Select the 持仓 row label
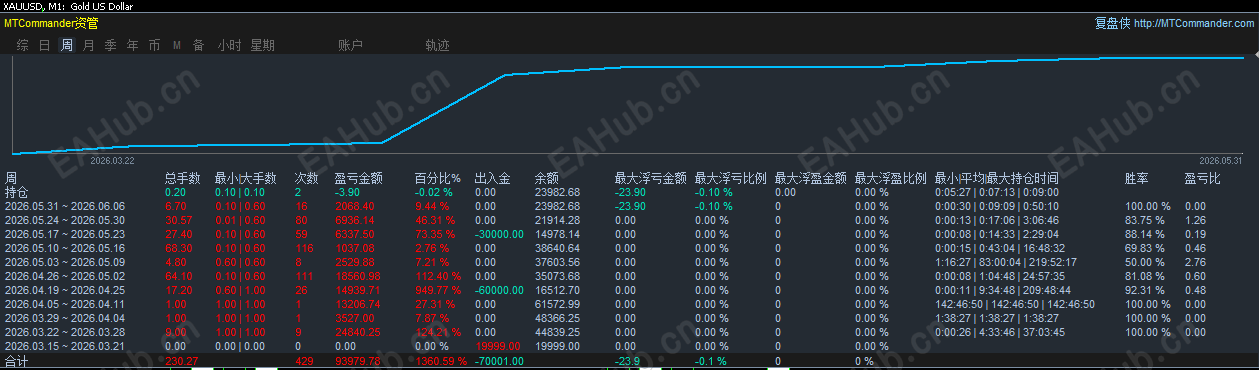 [17, 192]
